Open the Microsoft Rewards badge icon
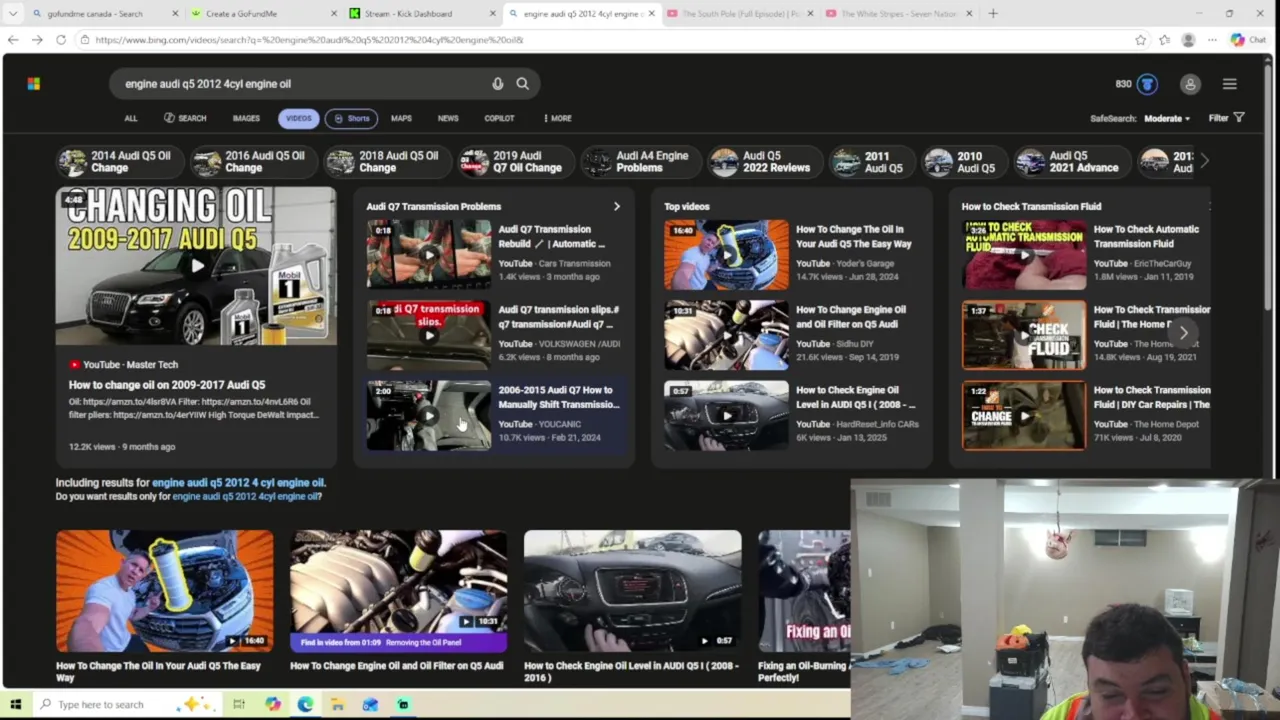 [x=1147, y=84]
